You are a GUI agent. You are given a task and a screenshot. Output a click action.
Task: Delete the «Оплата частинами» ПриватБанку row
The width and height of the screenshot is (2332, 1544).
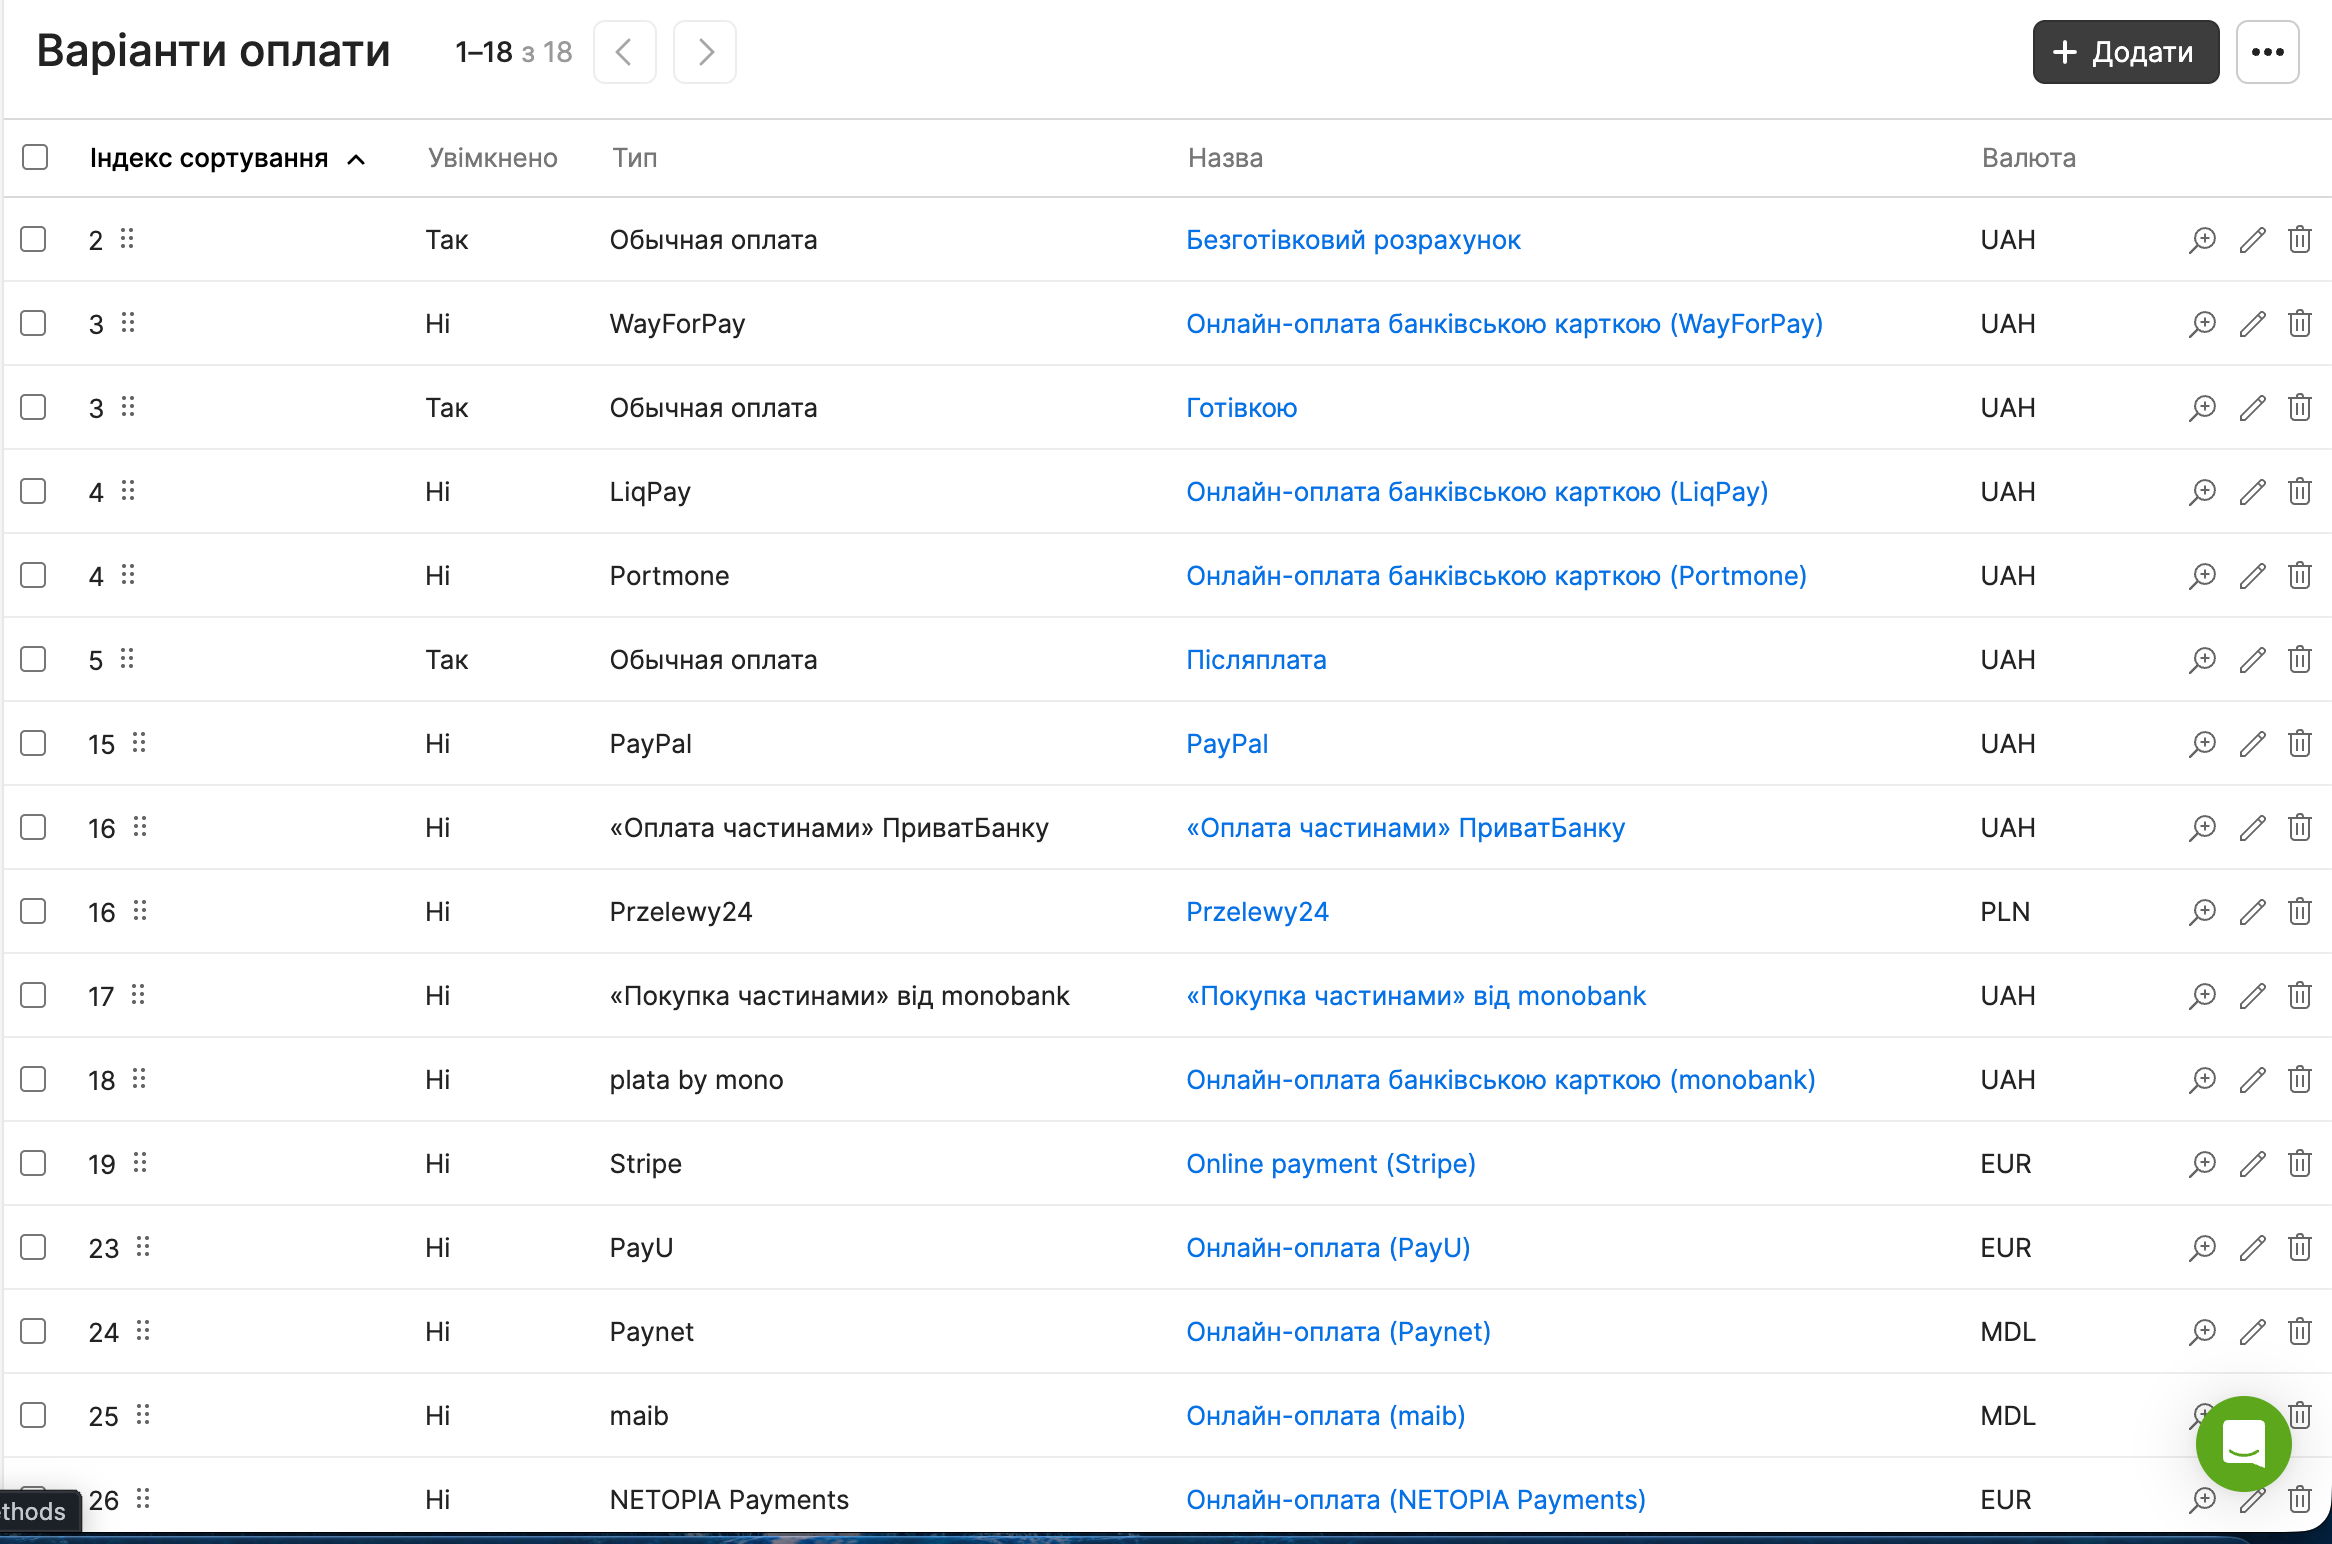point(2300,828)
